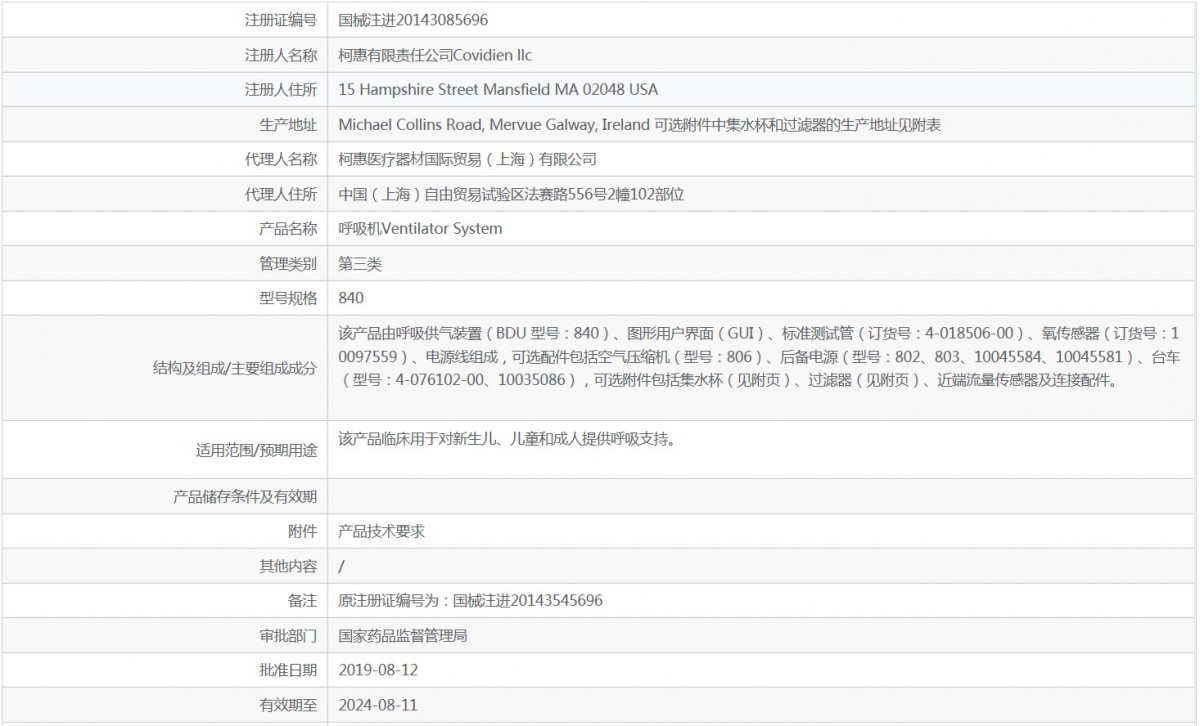Screen dimensions: 1200x726
Task: Click the 注册人住所 label
Action: (x=280, y=89)
